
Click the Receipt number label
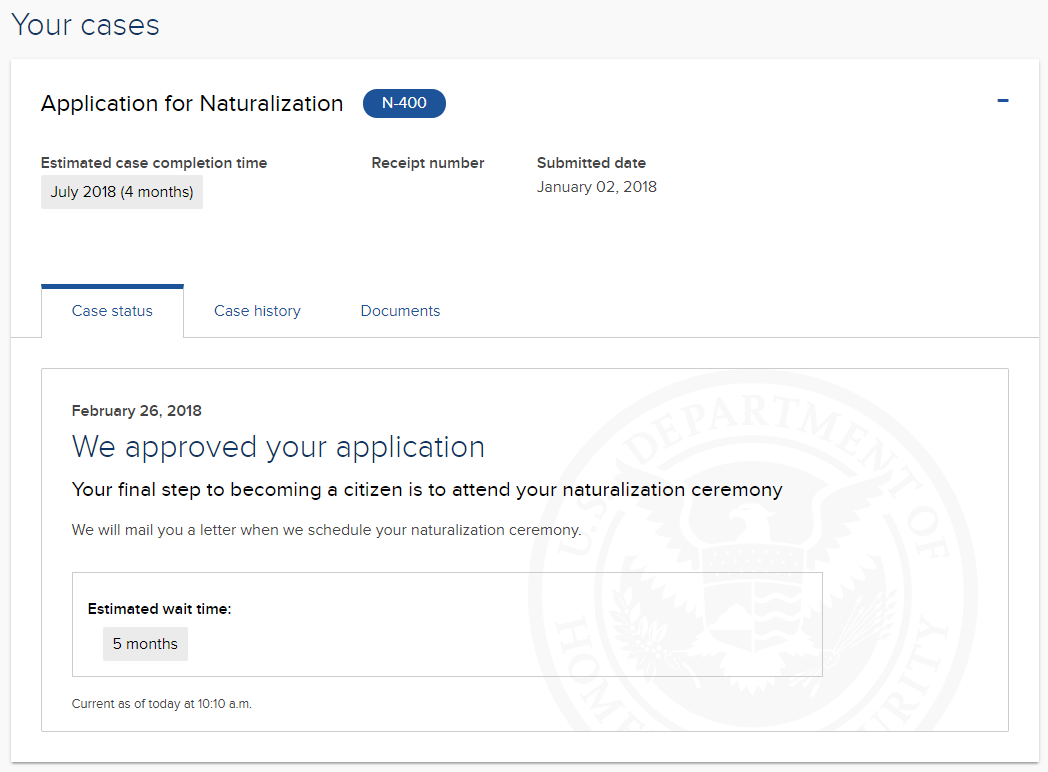(427, 163)
